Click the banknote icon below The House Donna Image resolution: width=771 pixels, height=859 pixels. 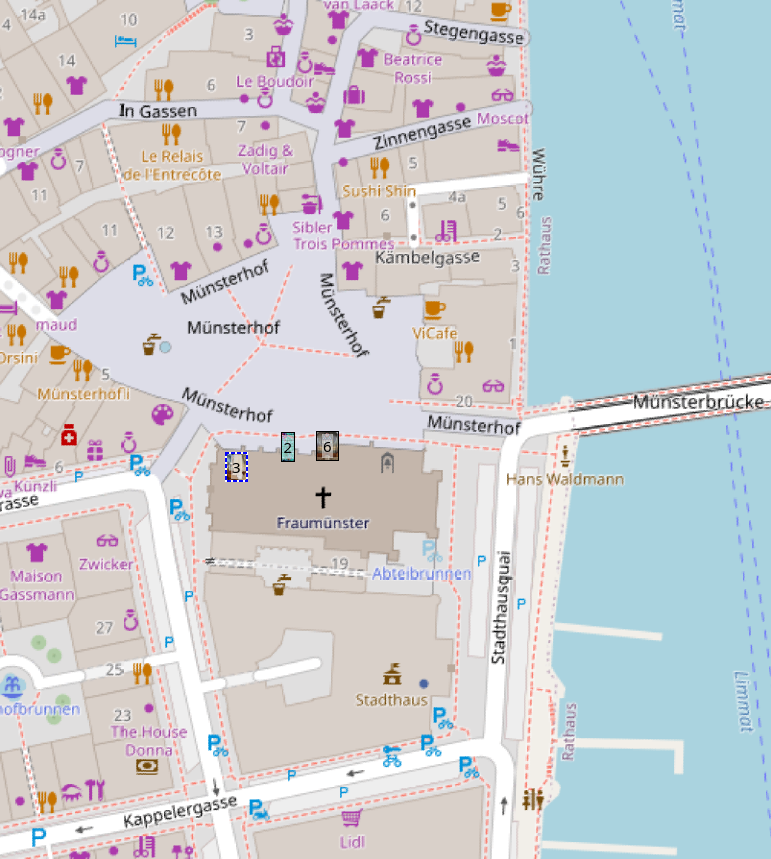(x=147, y=766)
